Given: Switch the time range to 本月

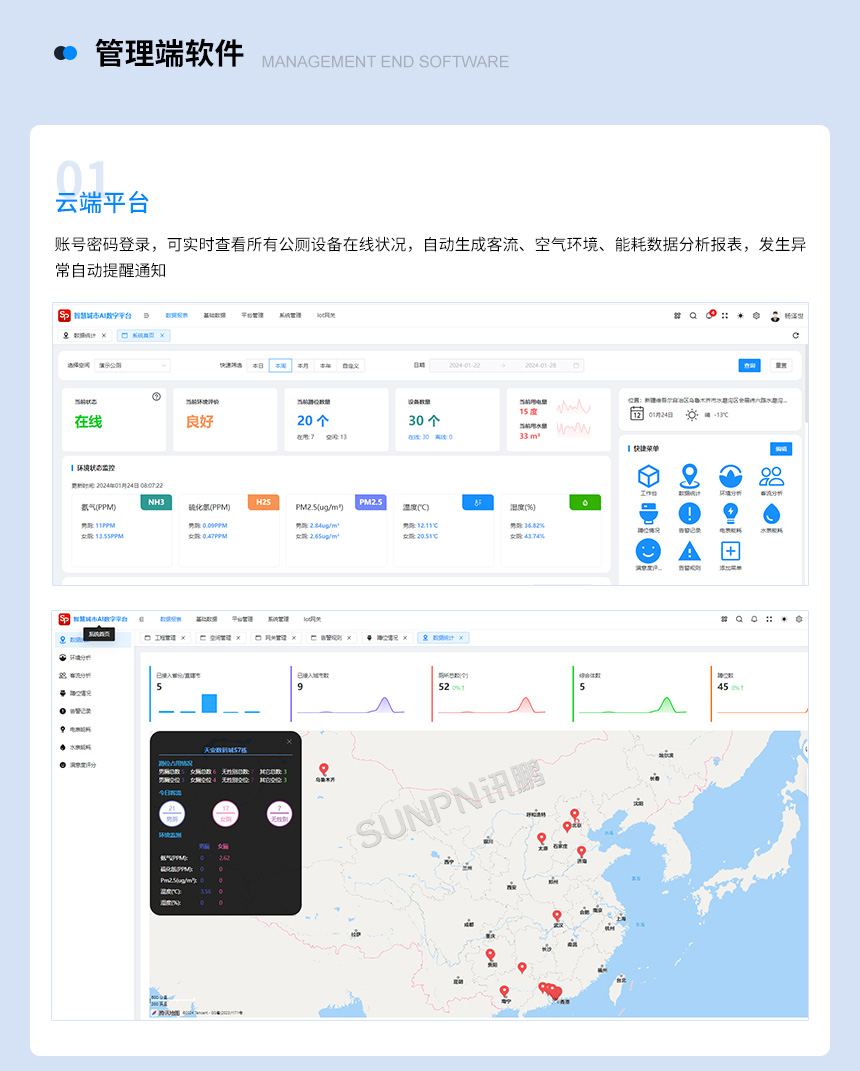Looking at the screenshot, I should coord(302,363).
